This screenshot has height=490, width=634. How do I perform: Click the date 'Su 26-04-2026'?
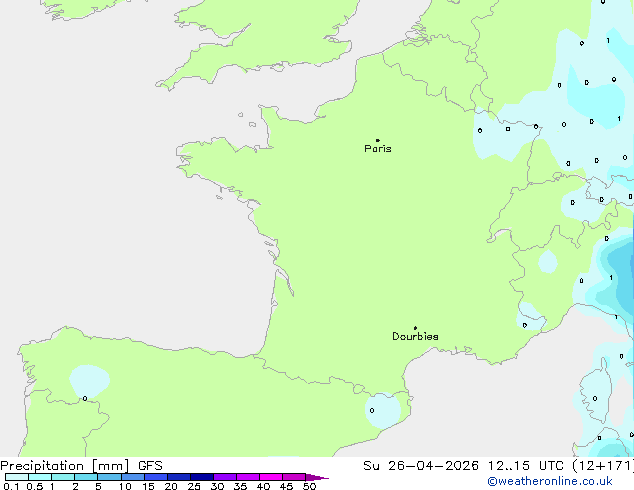click(421, 465)
